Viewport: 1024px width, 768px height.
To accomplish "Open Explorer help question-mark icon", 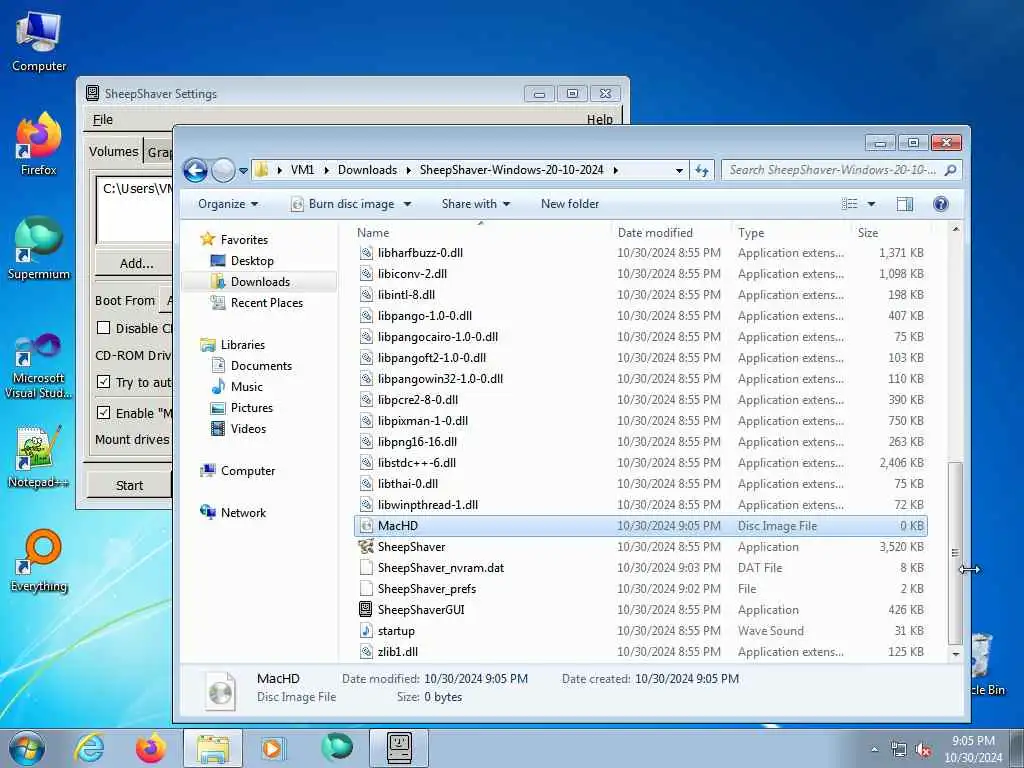I will click(x=940, y=204).
